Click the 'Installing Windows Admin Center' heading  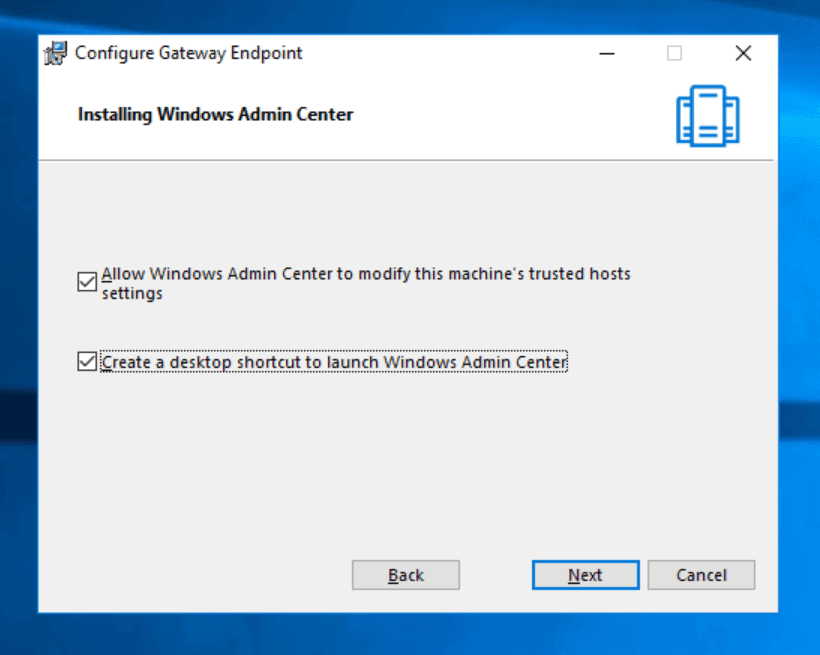(215, 114)
